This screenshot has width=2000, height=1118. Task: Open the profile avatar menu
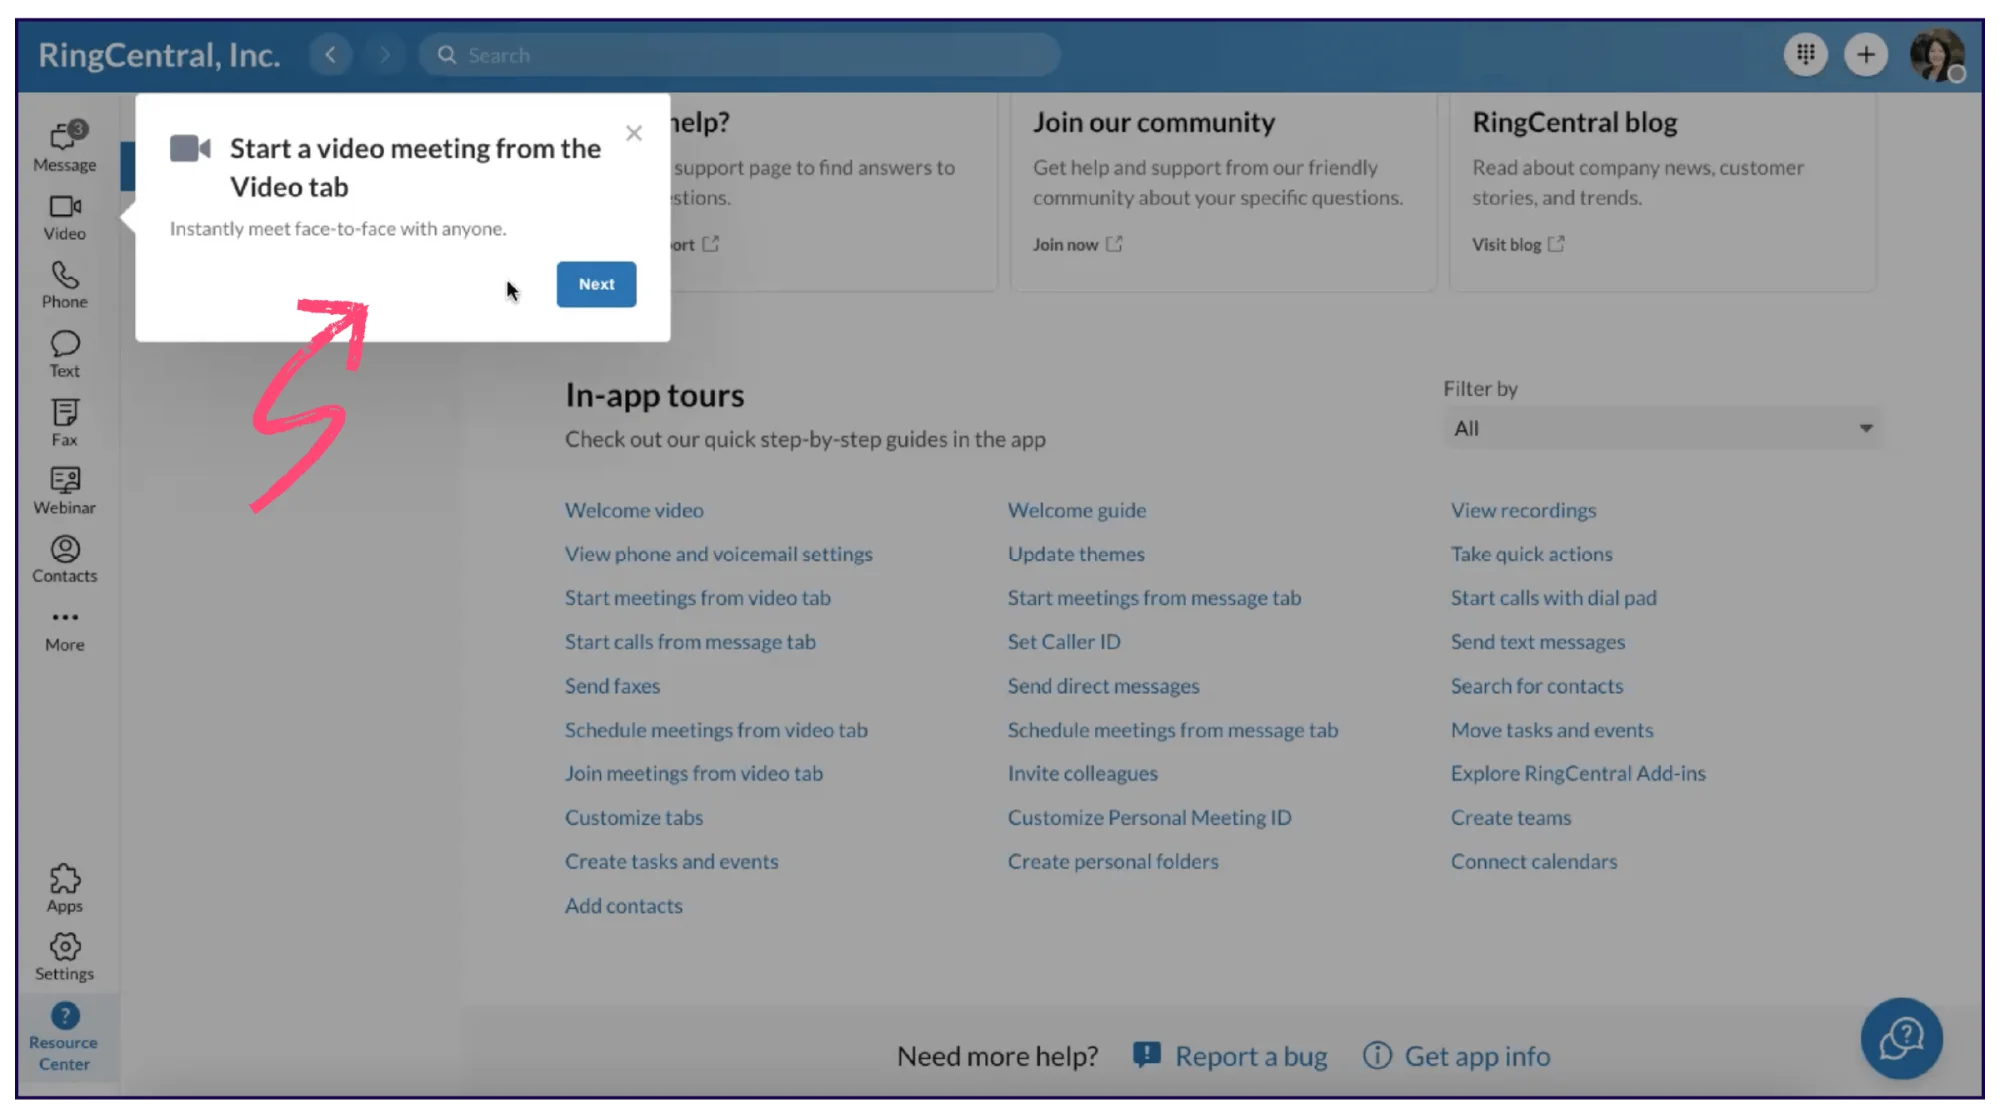point(1936,55)
